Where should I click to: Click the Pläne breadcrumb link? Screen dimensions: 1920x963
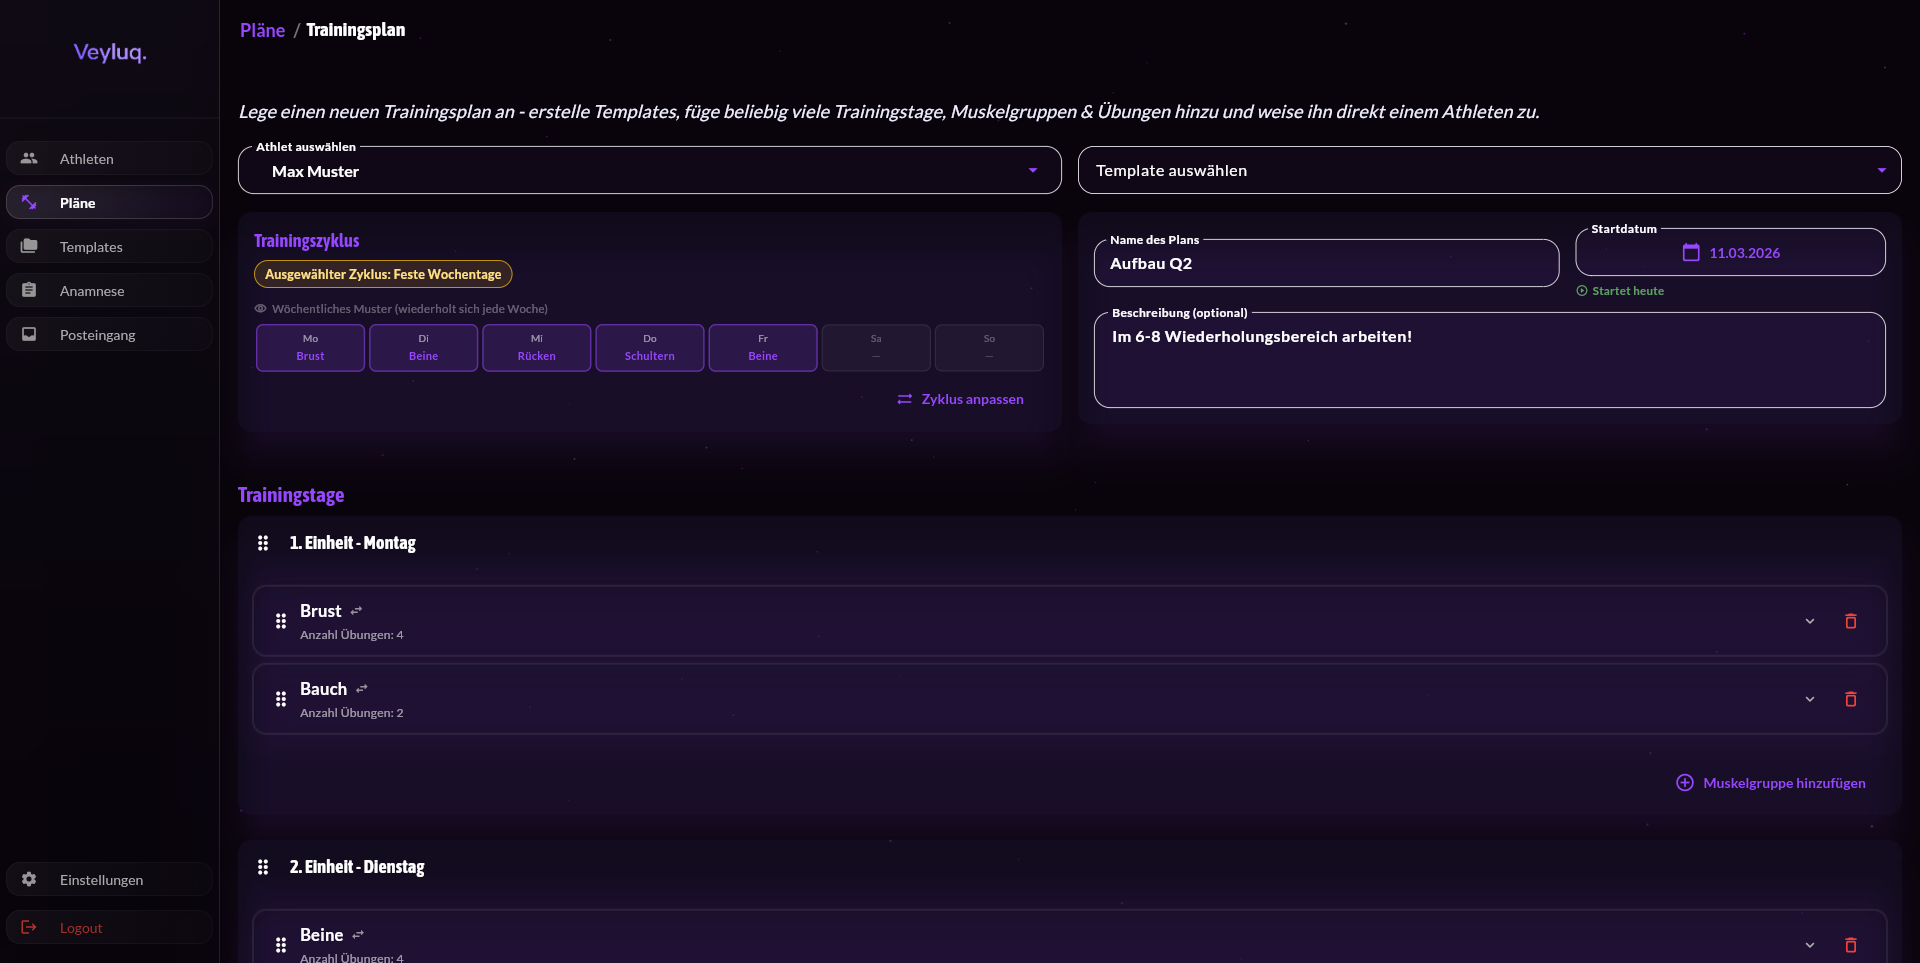[x=262, y=30]
